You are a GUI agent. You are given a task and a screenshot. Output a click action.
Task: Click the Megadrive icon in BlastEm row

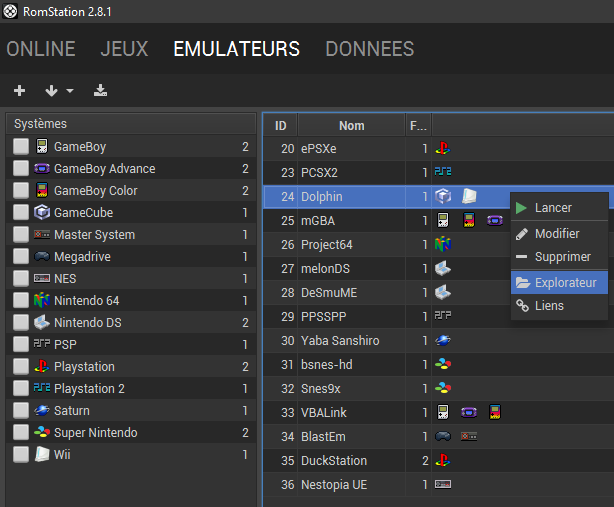click(x=443, y=436)
